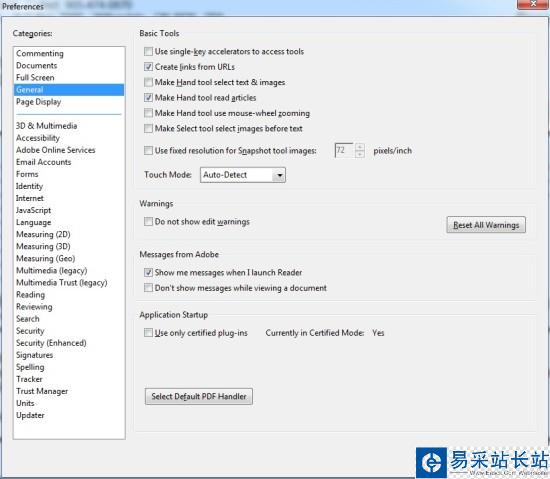Select the Identity category
Viewport: 550px width, 479px height.
[x=69, y=186]
